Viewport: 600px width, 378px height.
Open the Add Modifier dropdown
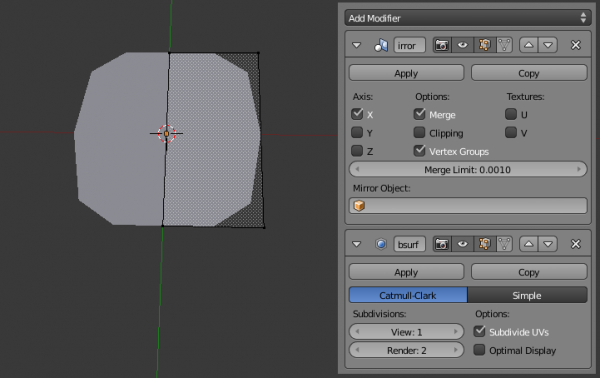click(x=468, y=18)
